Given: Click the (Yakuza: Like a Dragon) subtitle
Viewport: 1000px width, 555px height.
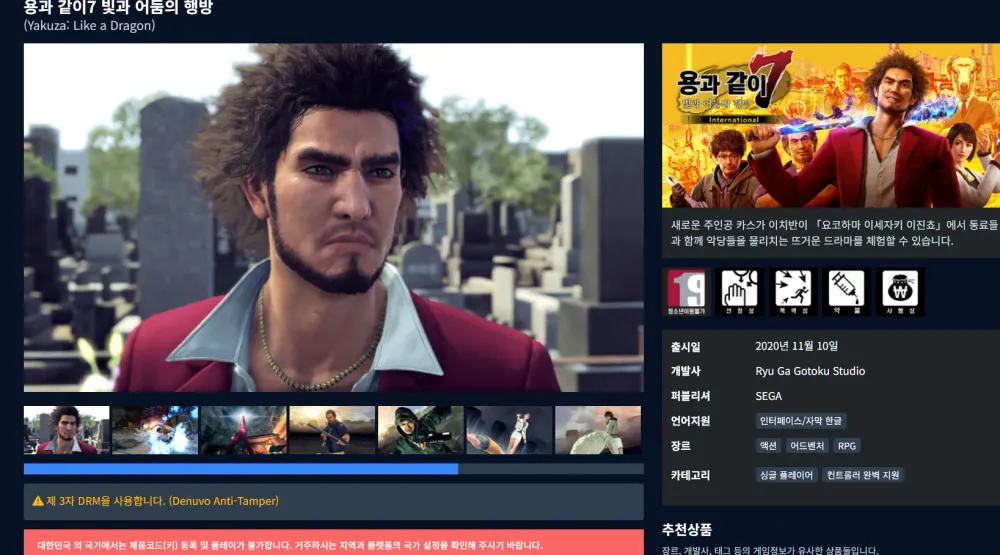Looking at the screenshot, I should pos(89,26).
